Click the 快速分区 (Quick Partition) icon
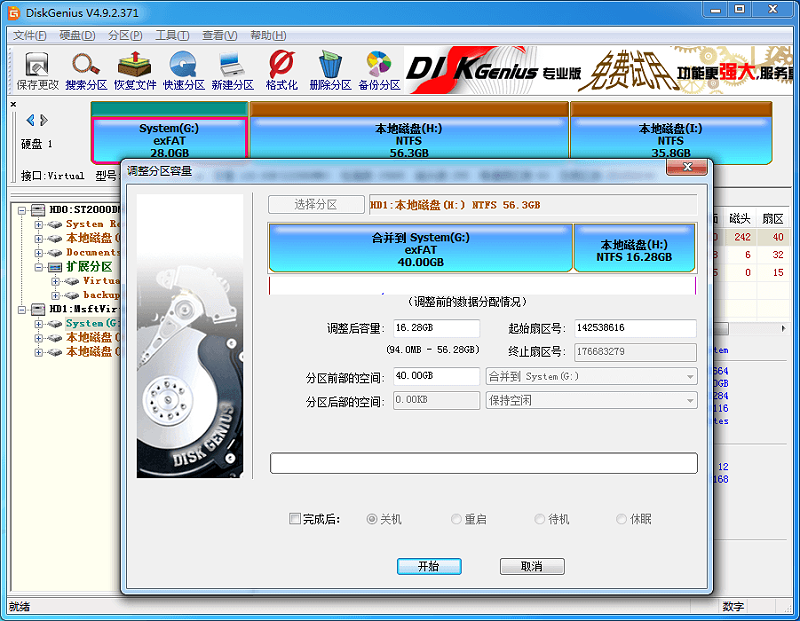The image size is (800, 621). point(181,68)
